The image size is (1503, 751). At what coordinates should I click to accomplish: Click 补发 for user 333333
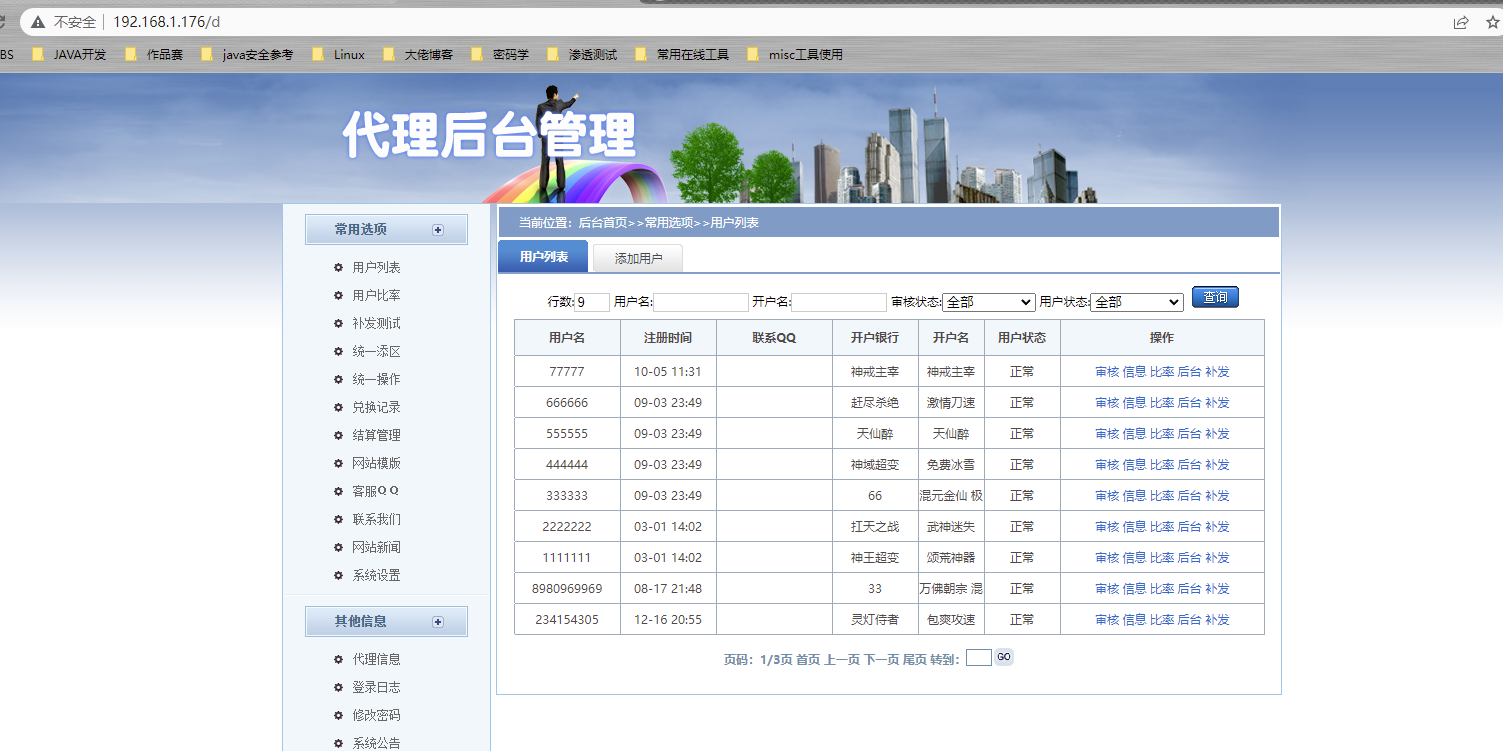[1217, 496]
